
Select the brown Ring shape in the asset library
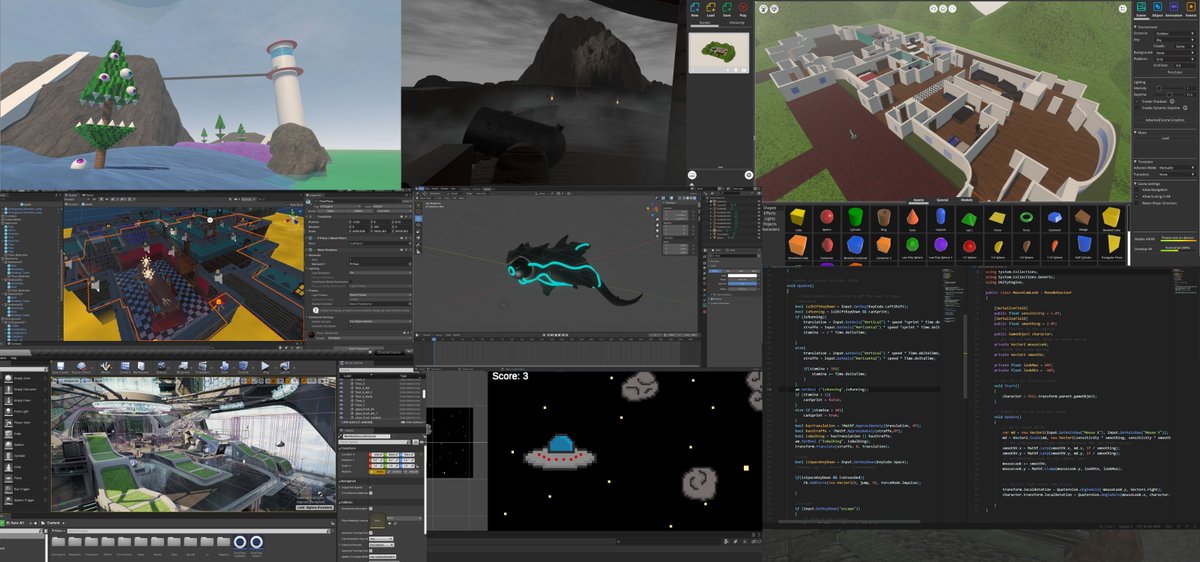pyautogui.click(x=884, y=217)
